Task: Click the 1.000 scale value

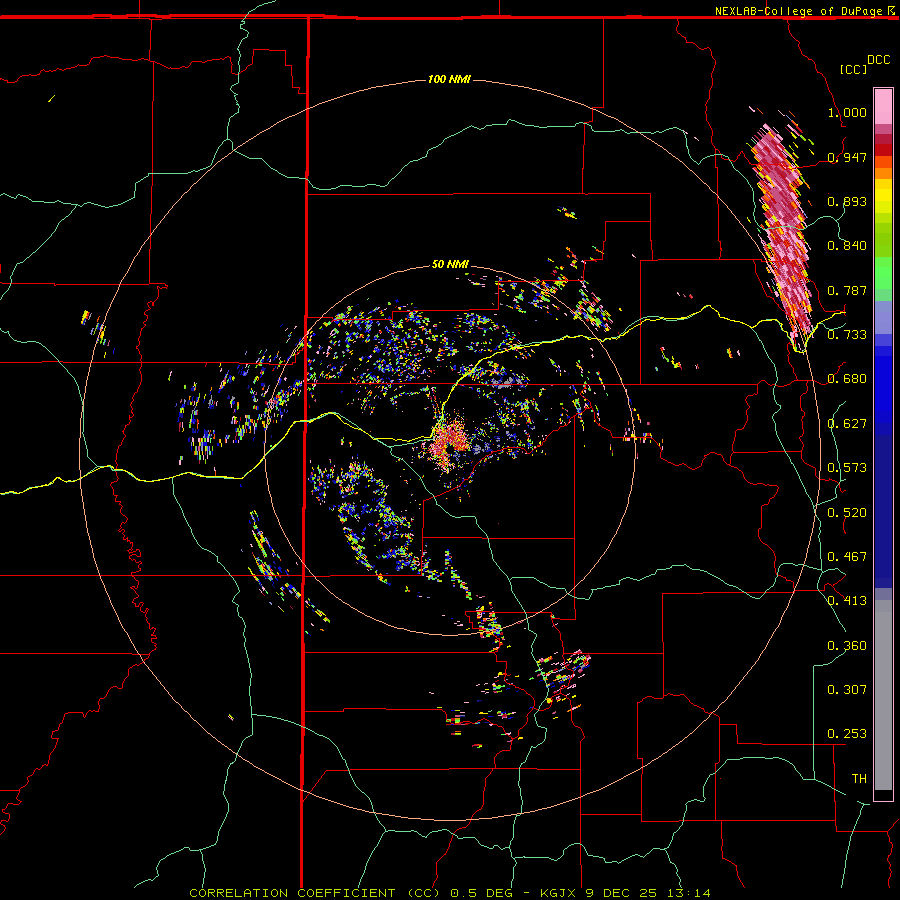Action: click(847, 112)
